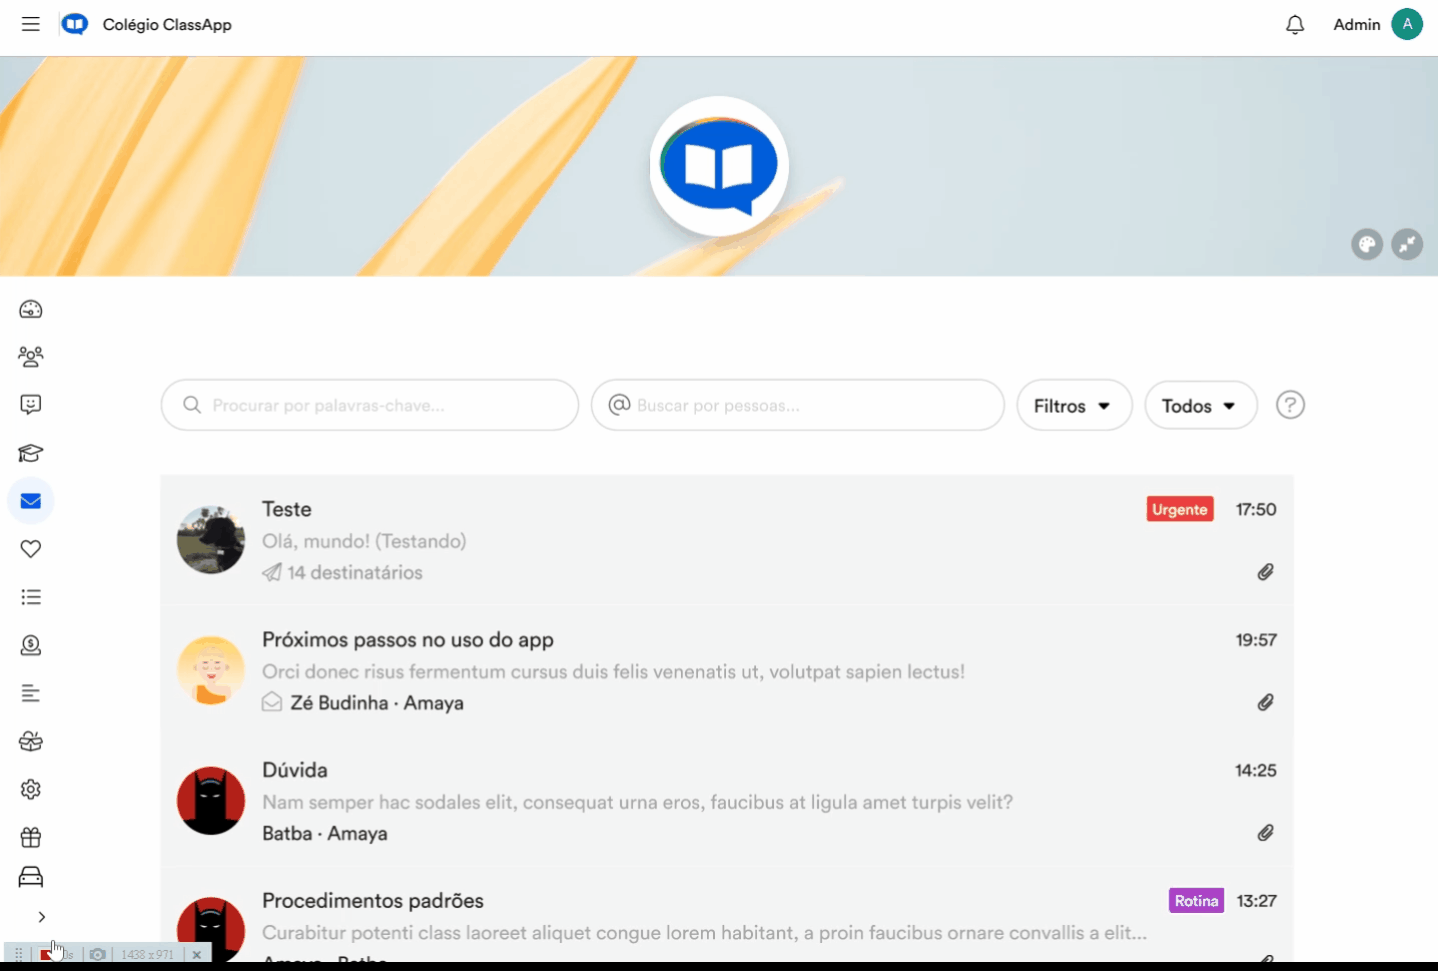Click Zé Budinha · Amaya sender line
This screenshot has height=971, width=1438.
(377, 702)
